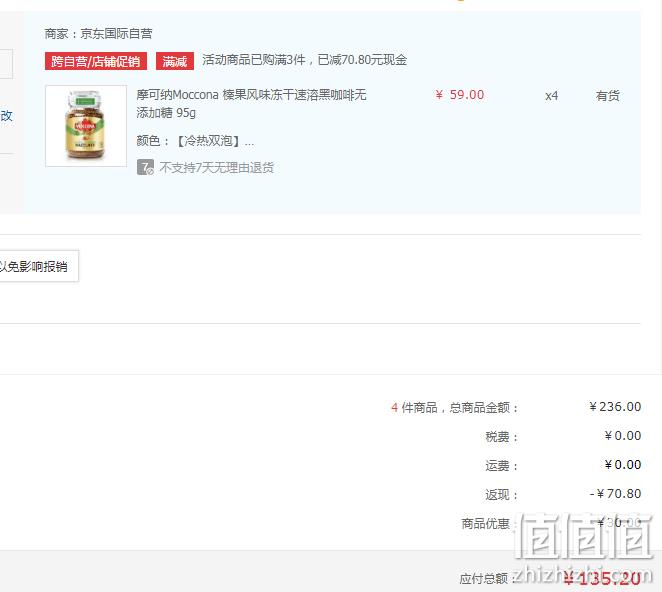Click the 7-day no-return policy icon
The width and height of the screenshot is (662, 592).
(145, 167)
